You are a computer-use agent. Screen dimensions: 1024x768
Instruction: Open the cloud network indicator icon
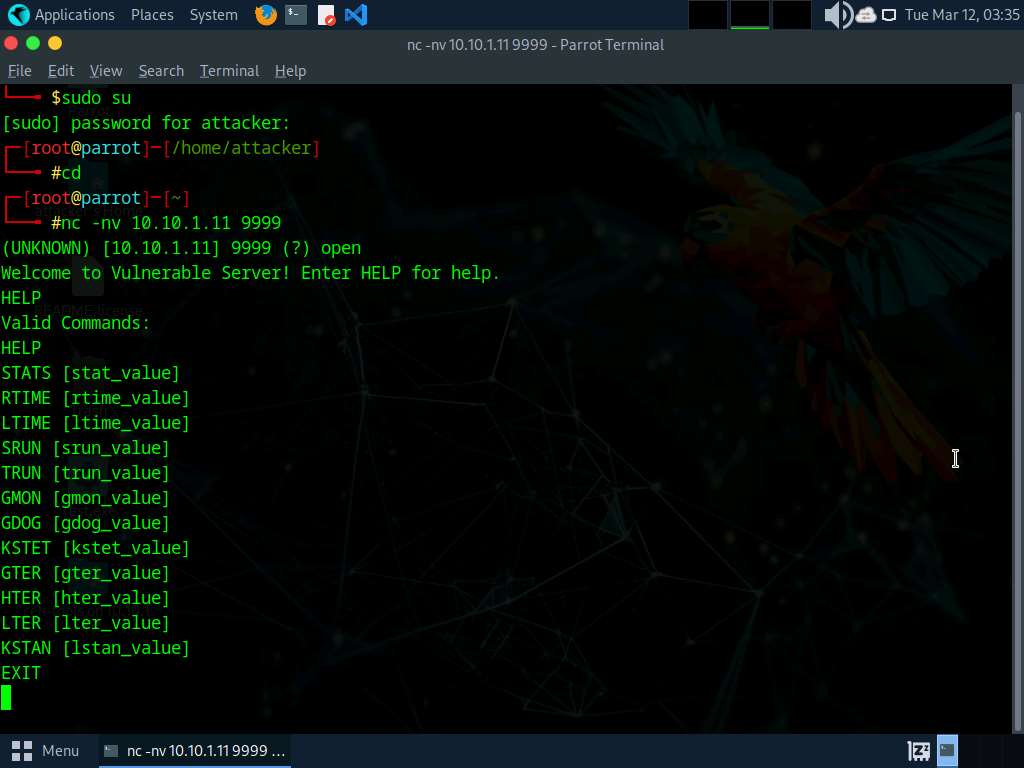click(866, 14)
